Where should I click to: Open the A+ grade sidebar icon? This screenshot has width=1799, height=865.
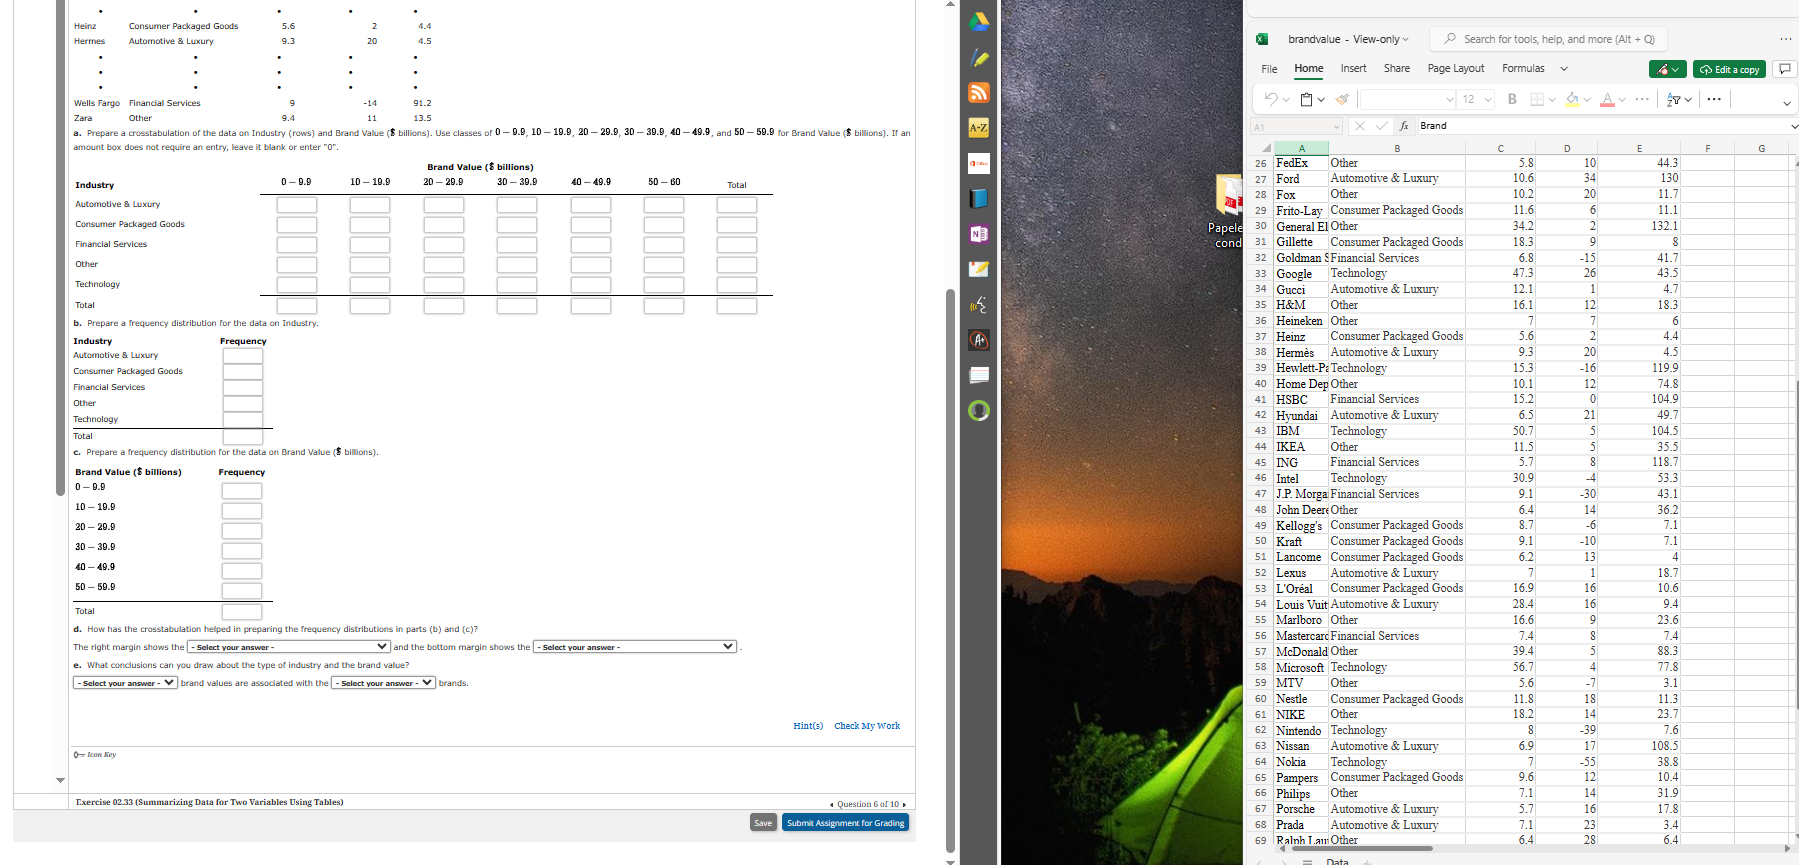tap(979, 340)
